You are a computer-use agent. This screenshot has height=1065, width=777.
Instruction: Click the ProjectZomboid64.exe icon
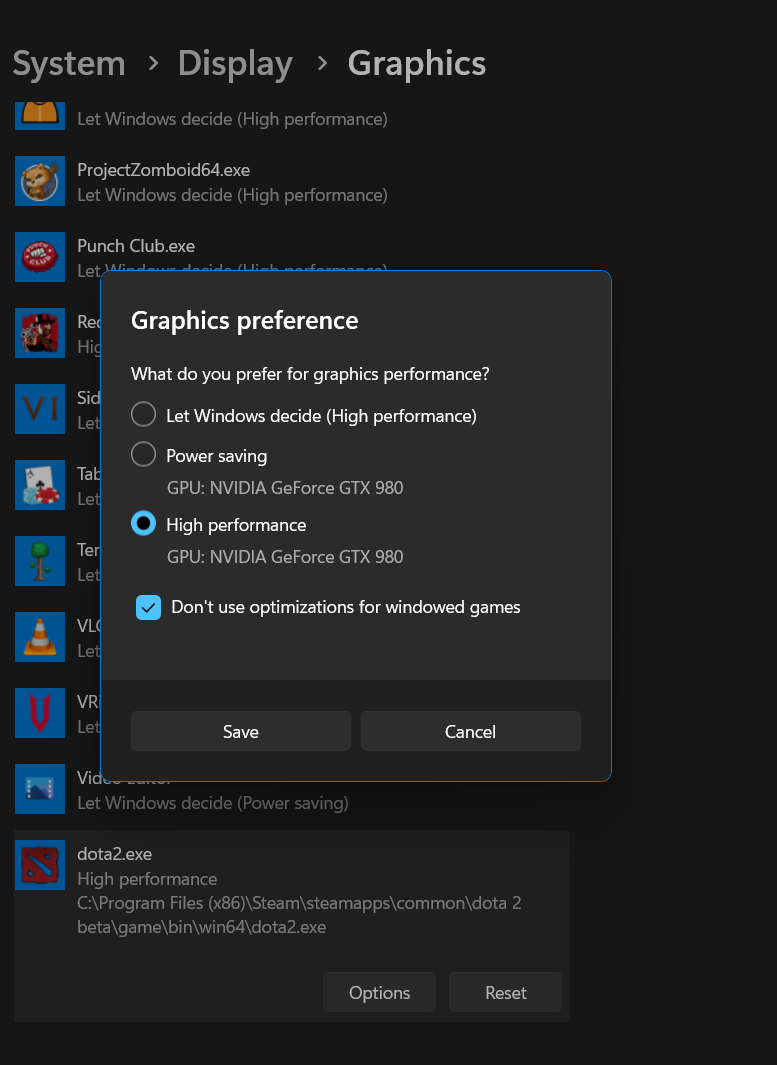point(40,181)
